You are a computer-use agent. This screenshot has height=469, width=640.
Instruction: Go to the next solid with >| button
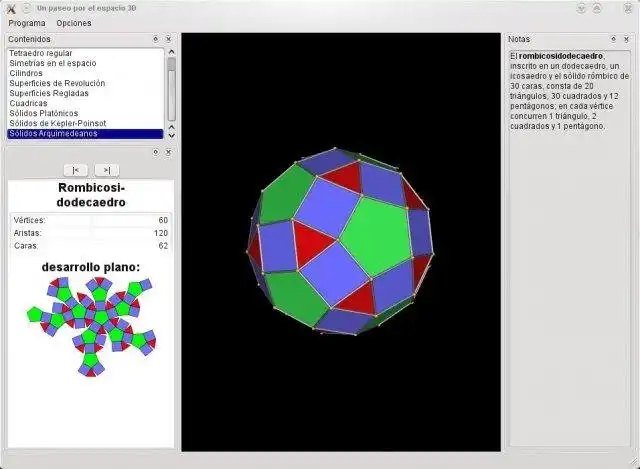[x=107, y=170]
